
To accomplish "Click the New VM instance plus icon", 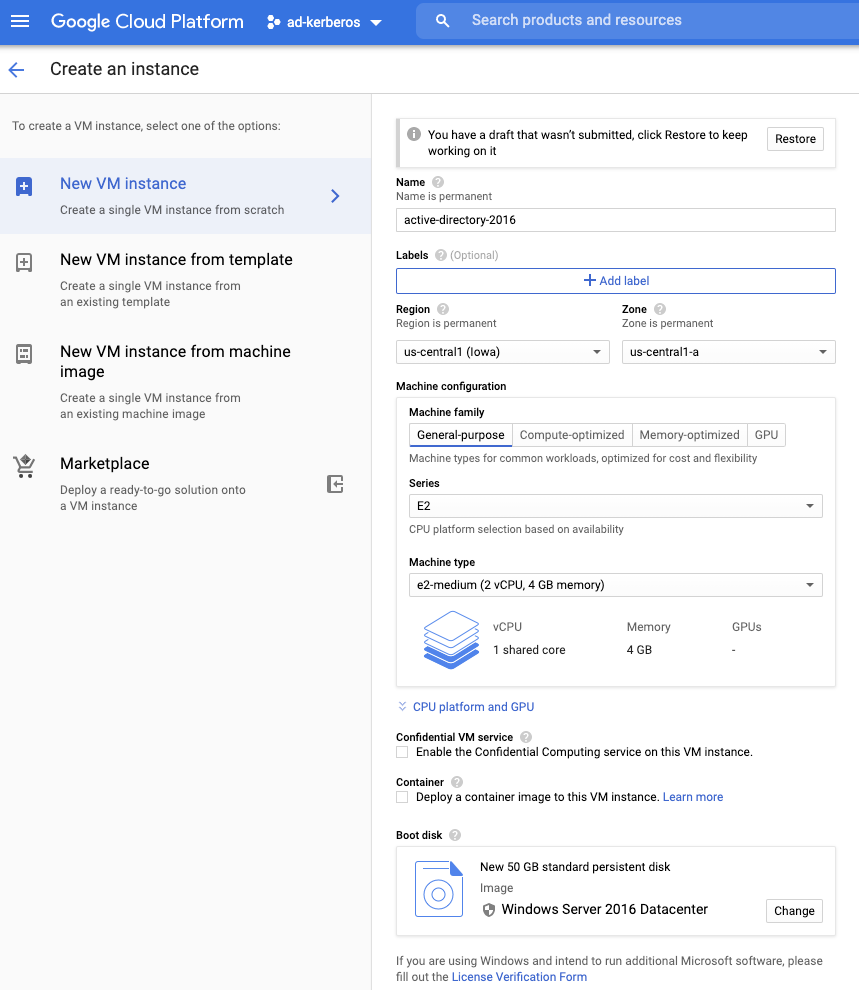I will 24,187.
